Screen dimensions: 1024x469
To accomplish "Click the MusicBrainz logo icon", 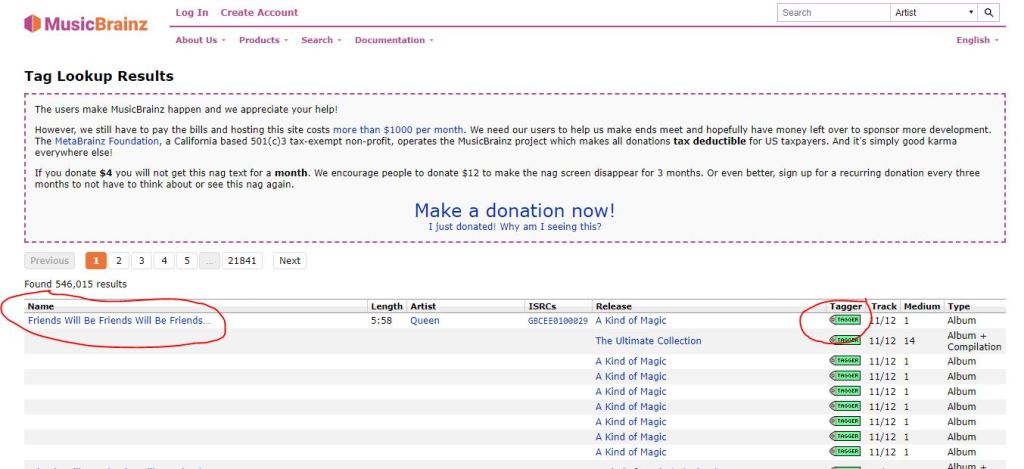I will click(x=33, y=23).
